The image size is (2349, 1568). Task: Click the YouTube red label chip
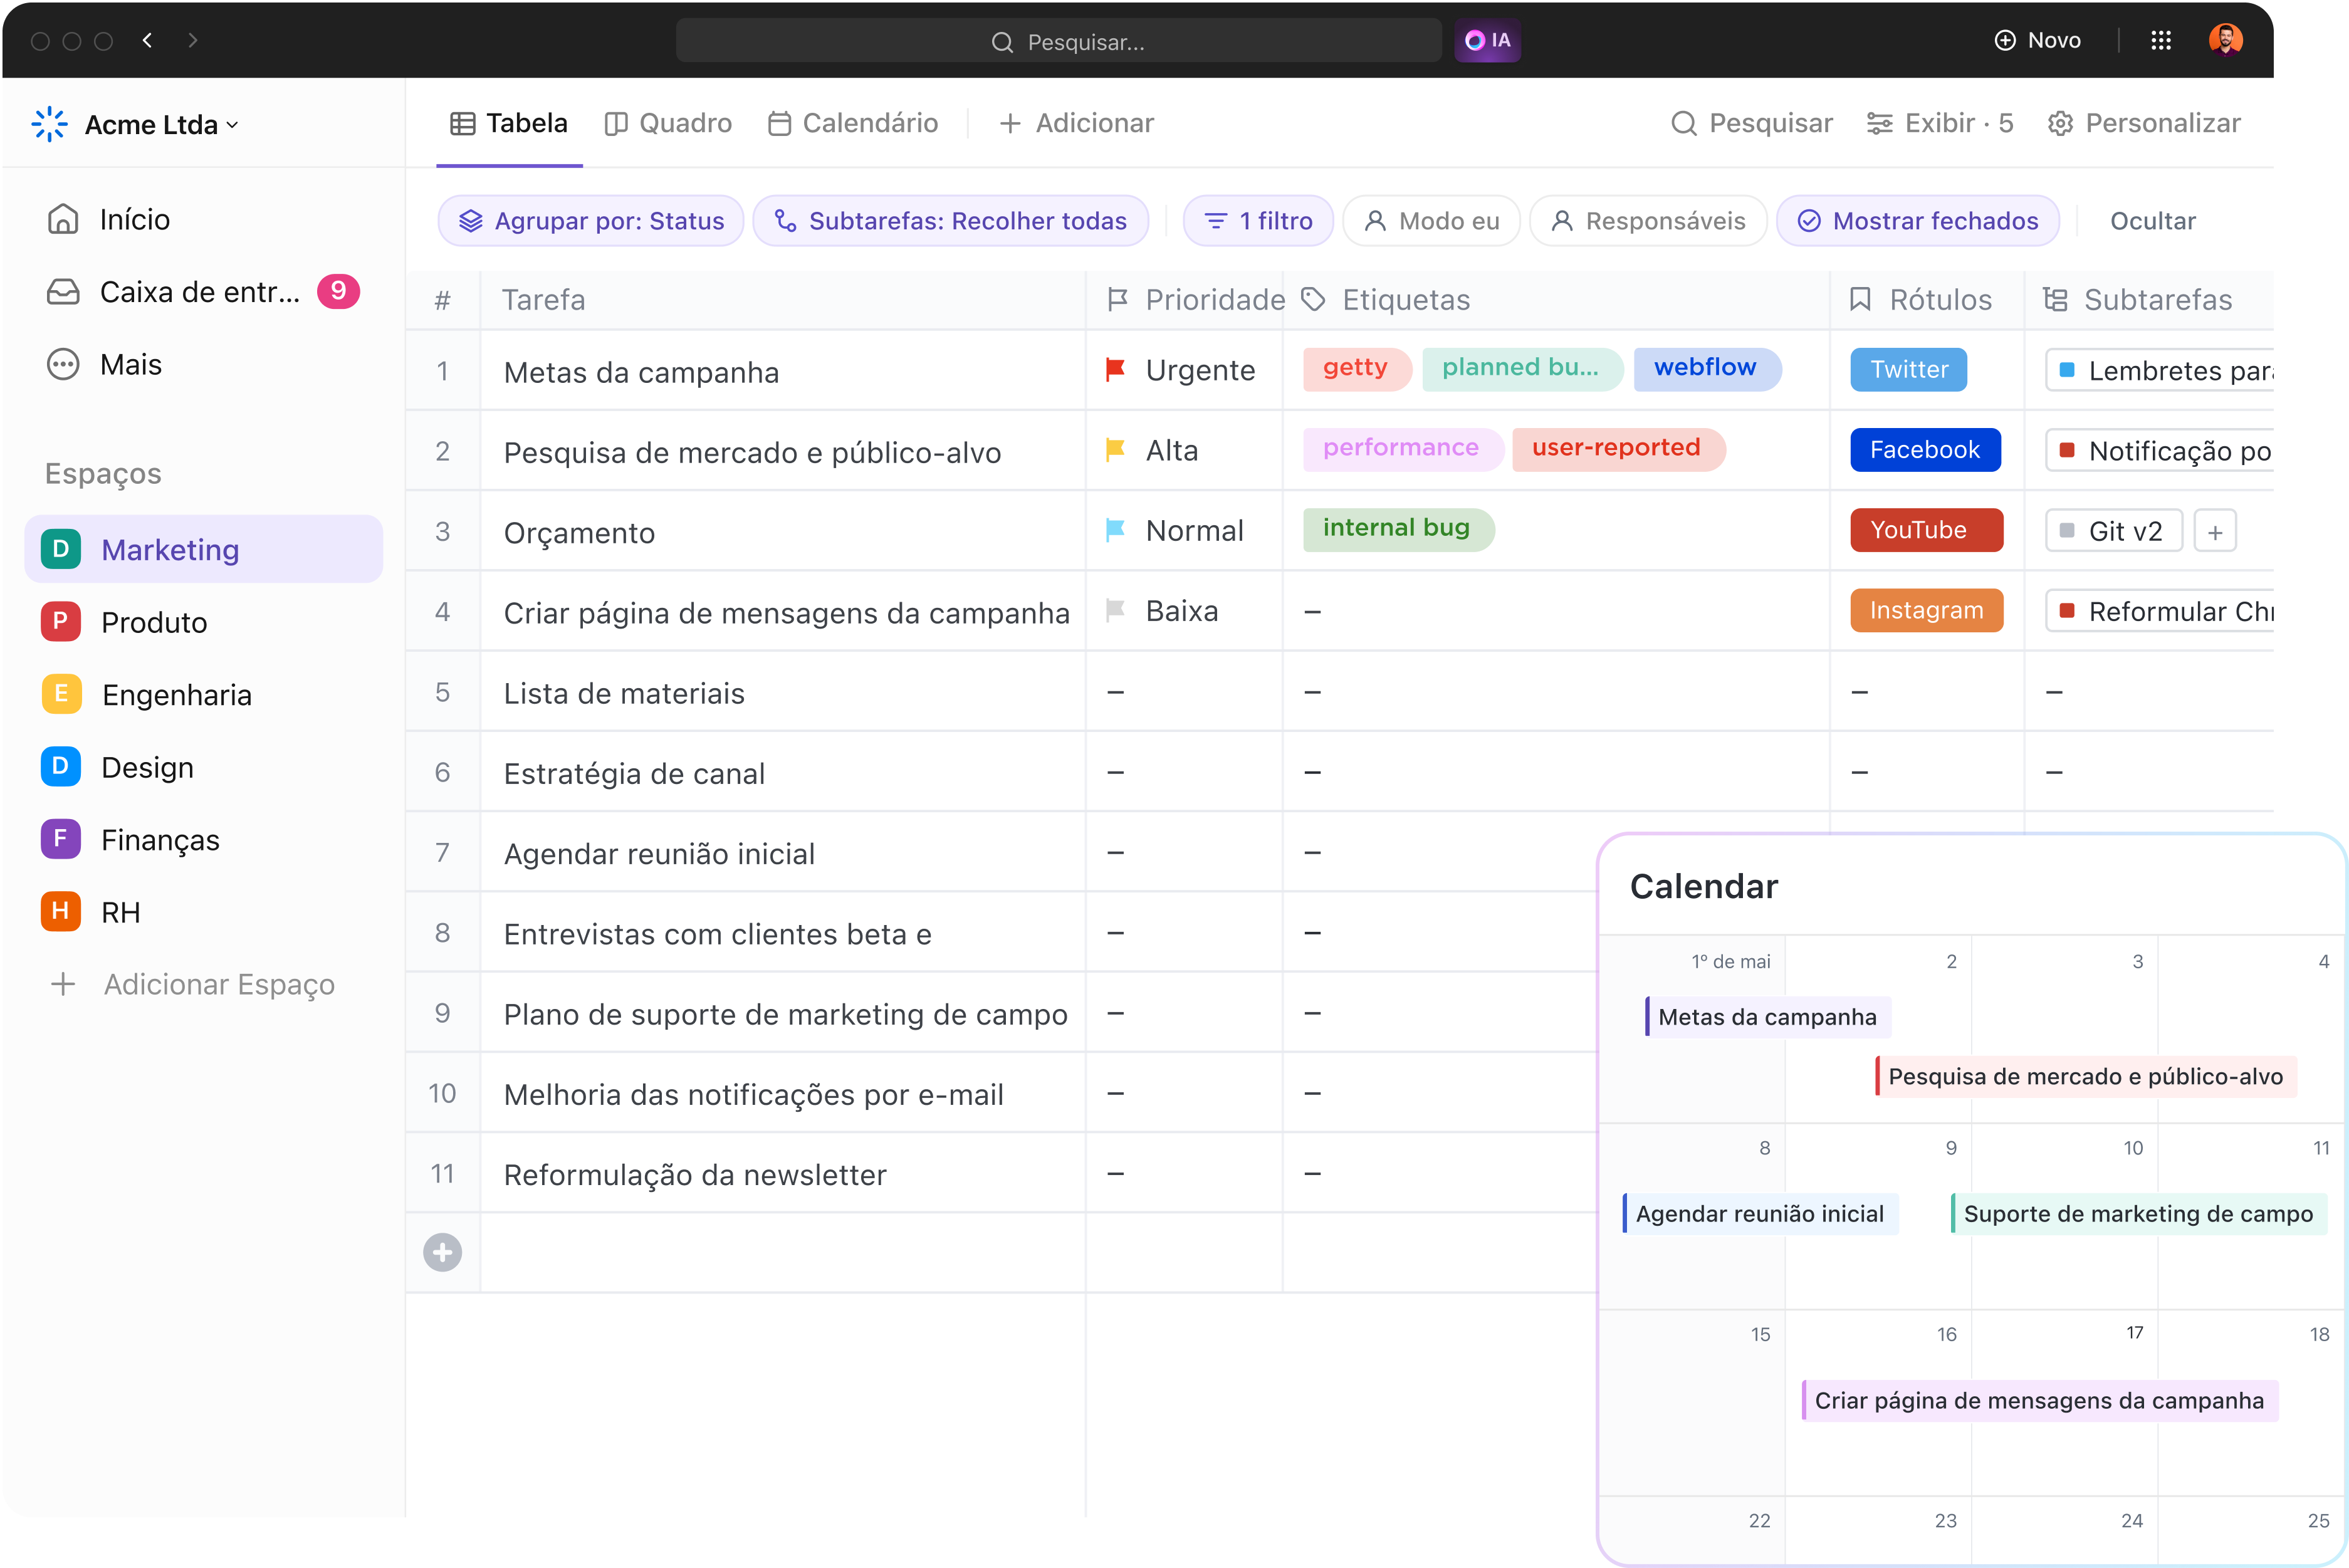pyautogui.click(x=1925, y=530)
